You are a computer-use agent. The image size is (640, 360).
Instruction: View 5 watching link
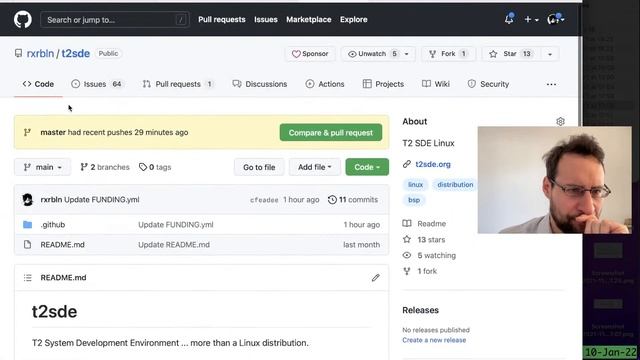coord(429,256)
